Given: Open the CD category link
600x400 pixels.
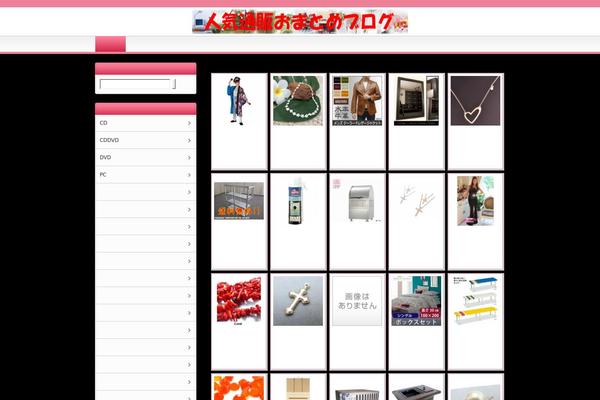Looking at the screenshot, I should 145,123.
